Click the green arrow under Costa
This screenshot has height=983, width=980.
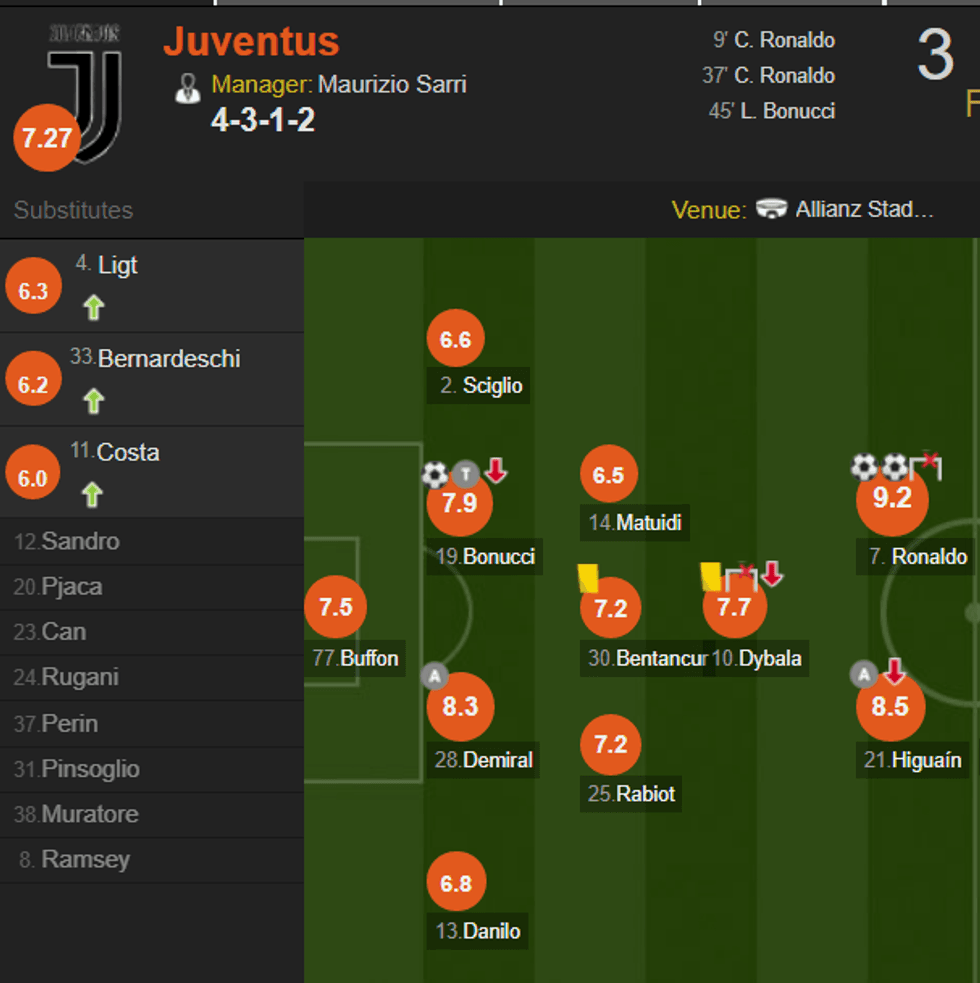[94, 495]
